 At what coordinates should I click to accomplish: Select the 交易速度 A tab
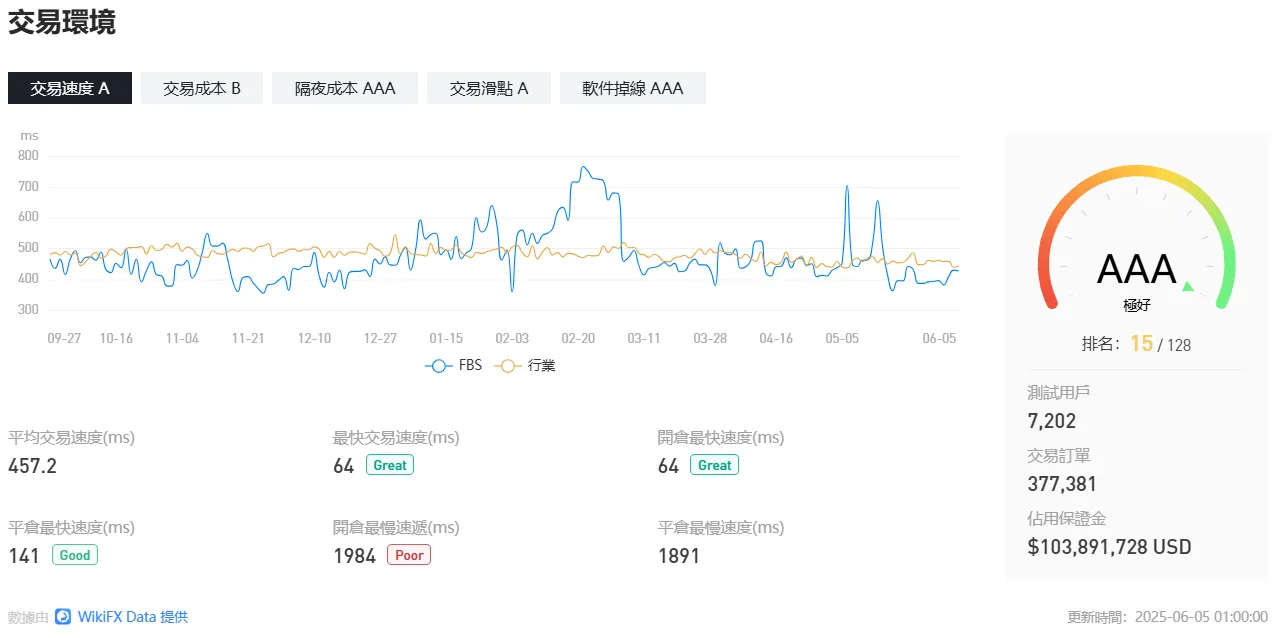70,88
